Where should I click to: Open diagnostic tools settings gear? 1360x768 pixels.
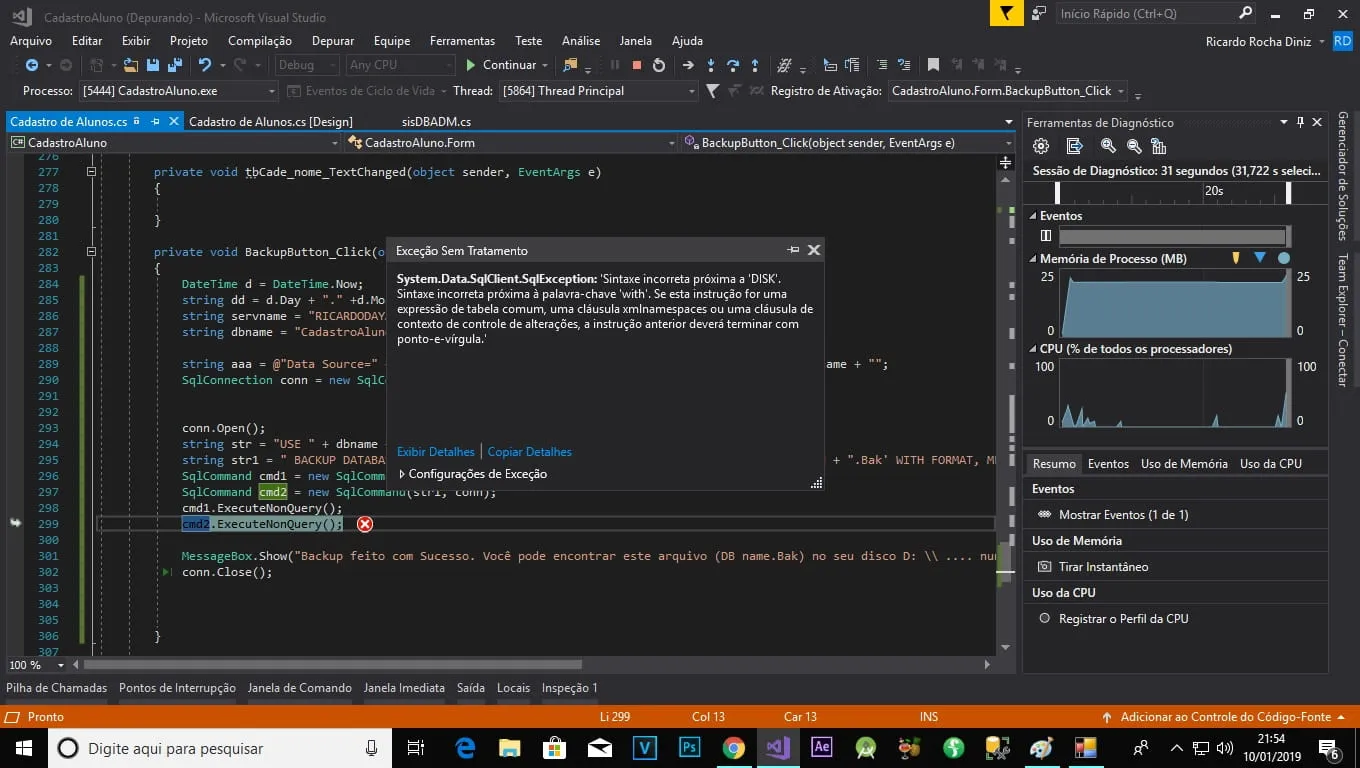1041,146
